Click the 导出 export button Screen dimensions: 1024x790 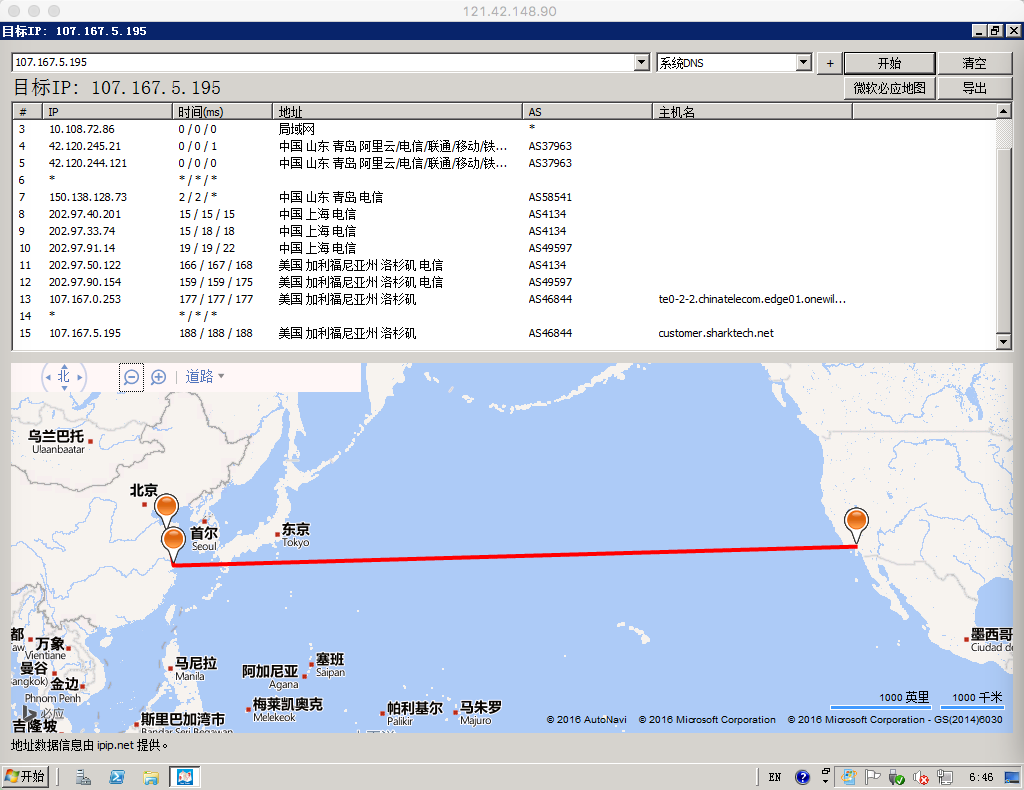pos(974,88)
